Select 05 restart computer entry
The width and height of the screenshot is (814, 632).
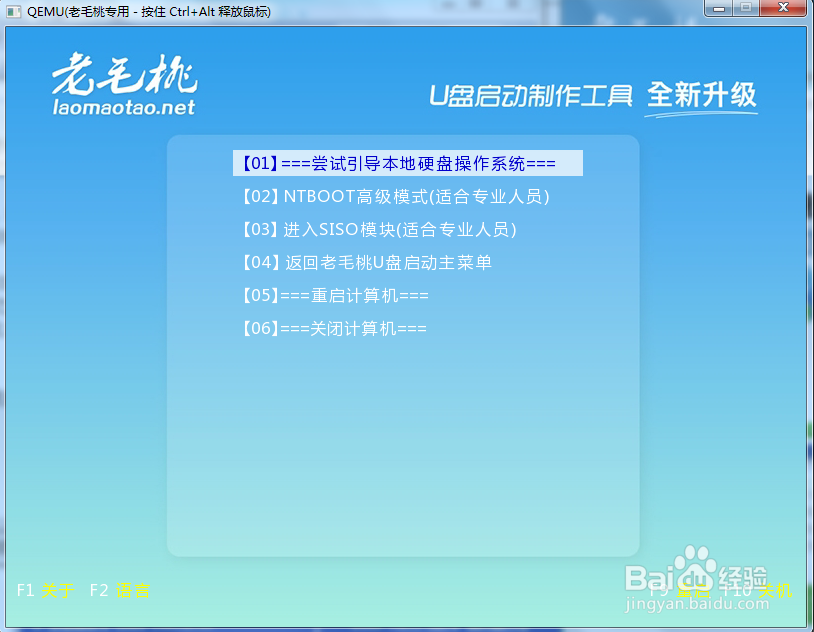[x=335, y=295]
